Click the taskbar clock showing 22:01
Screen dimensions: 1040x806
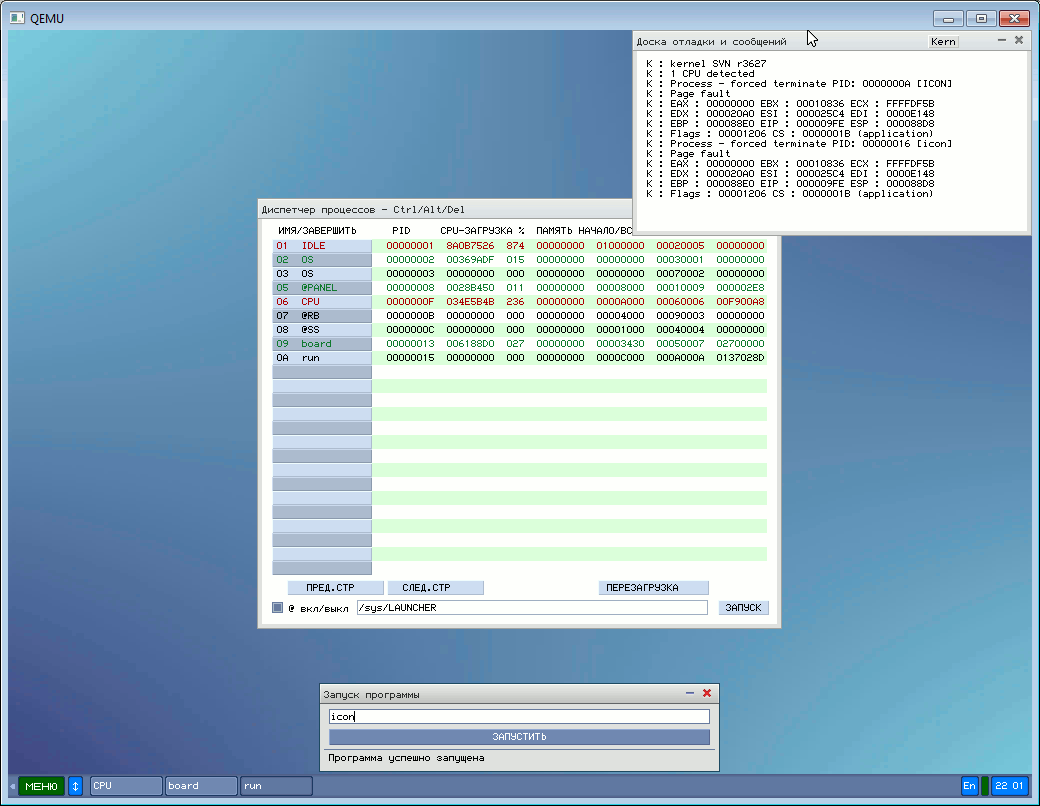click(1009, 786)
